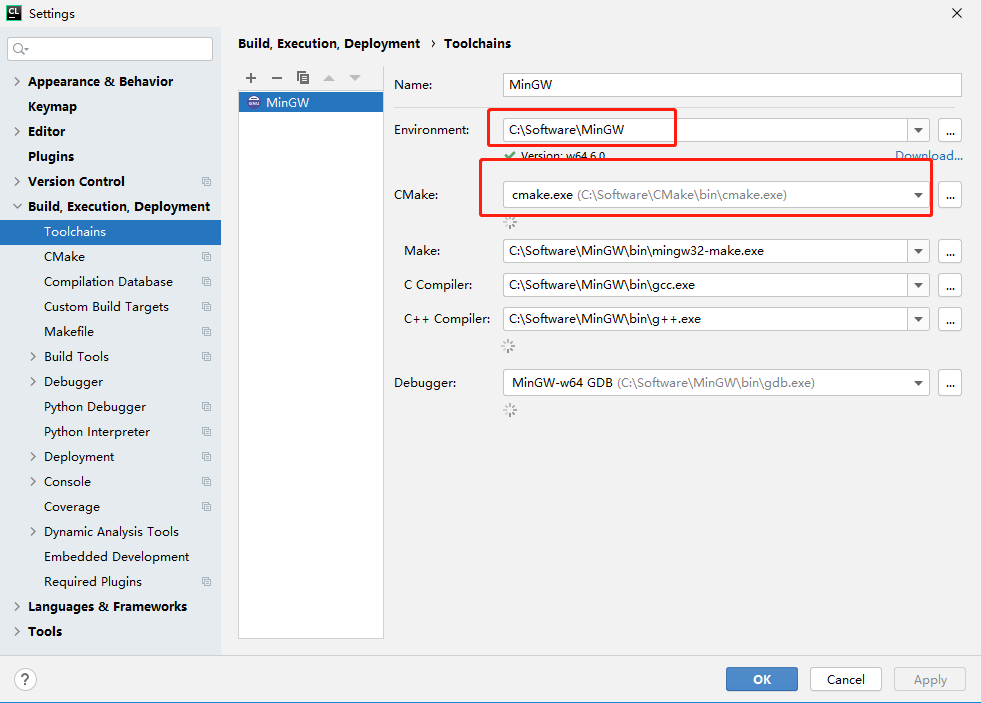The height and width of the screenshot is (703, 981).
Task: Move toolchain up with arrow icon
Action: (x=329, y=78)
